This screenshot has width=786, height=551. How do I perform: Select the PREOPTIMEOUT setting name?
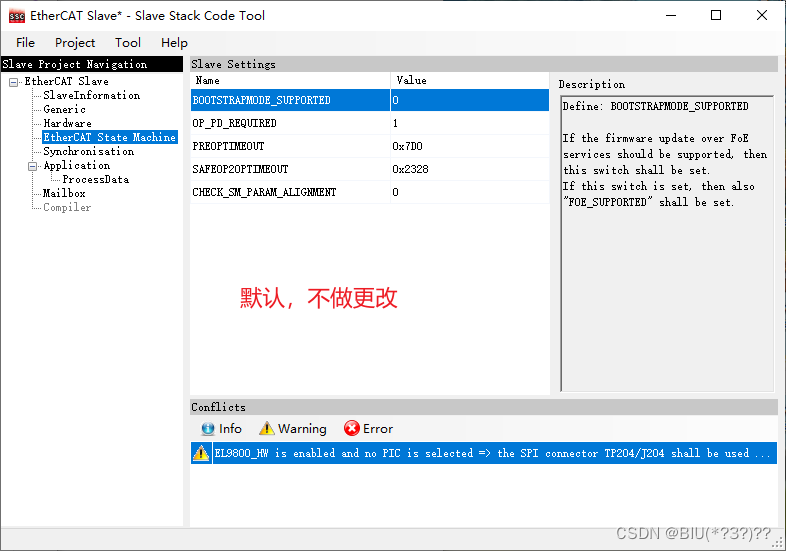[x=228, y=146]
